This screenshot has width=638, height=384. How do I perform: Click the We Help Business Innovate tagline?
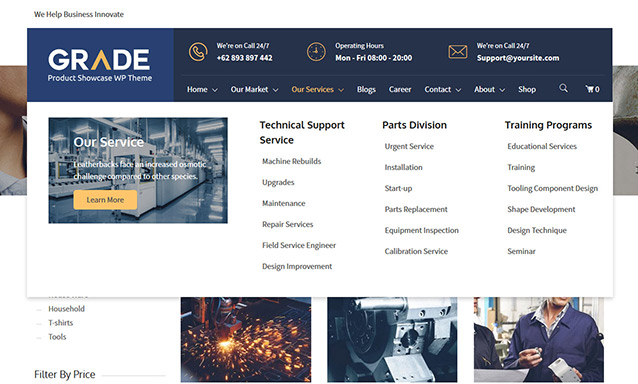click(79, 14)
